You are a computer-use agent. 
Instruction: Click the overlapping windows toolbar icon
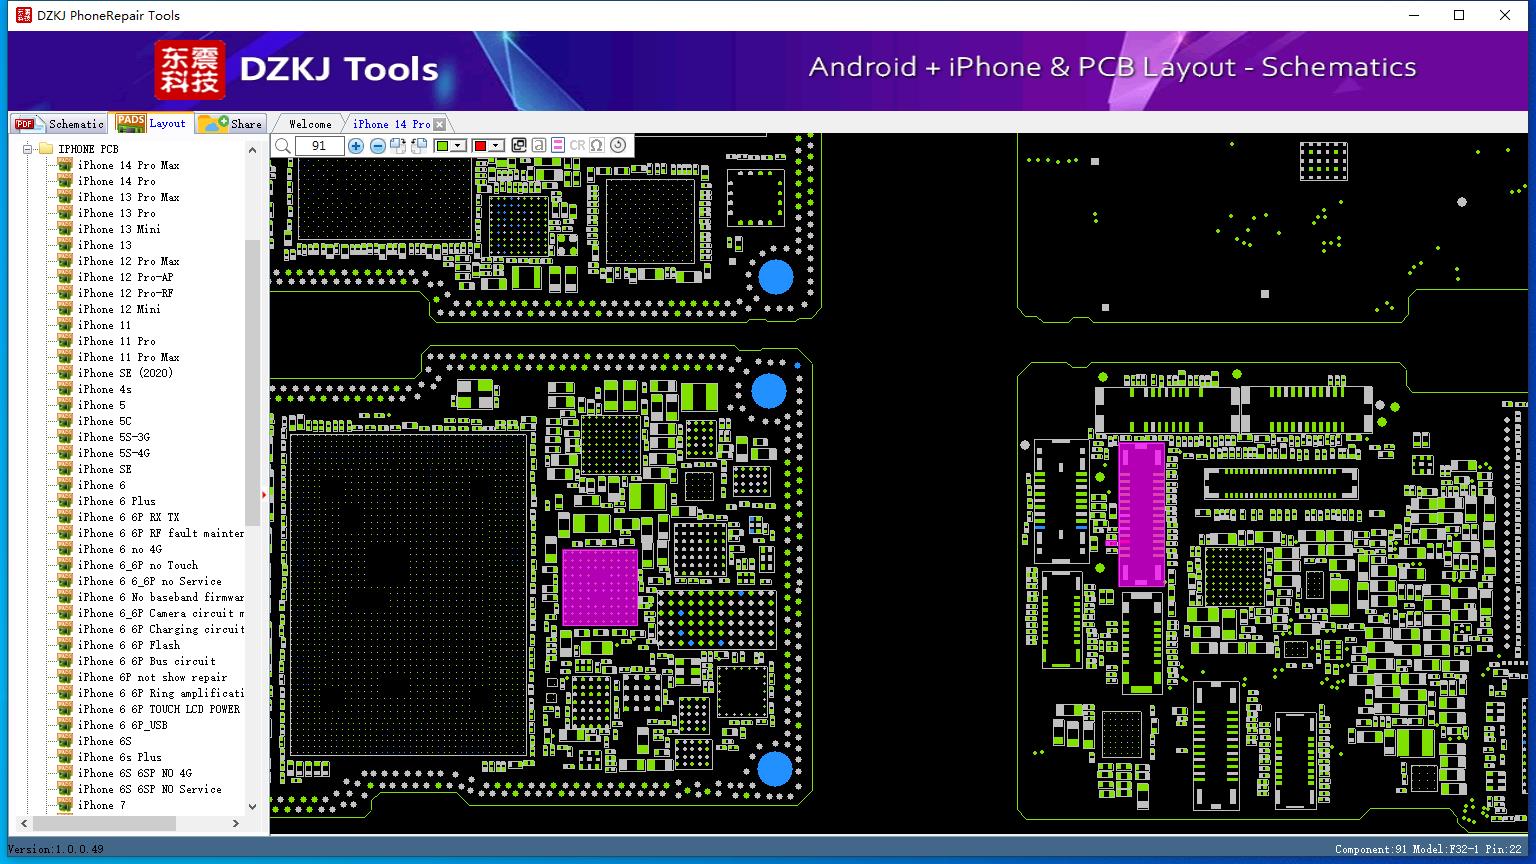519,146
